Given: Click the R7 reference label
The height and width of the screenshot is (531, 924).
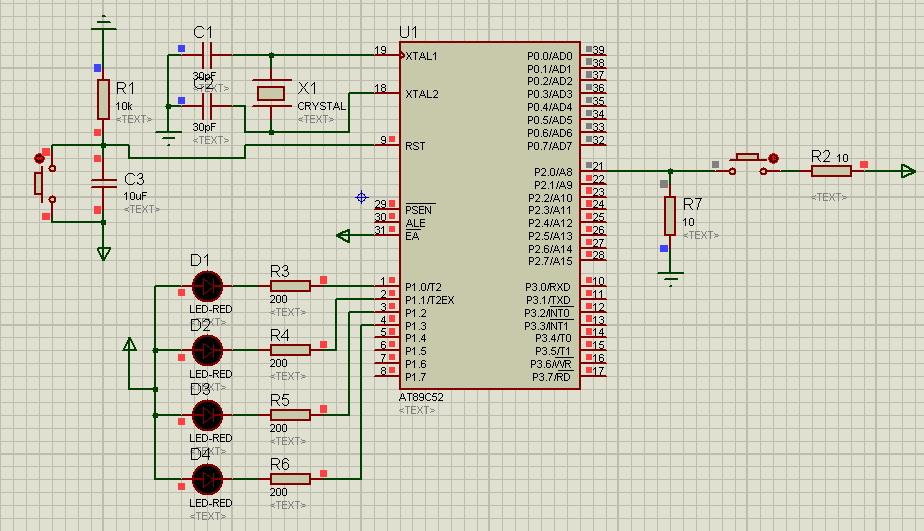Looking at the screenshot, I should click(692, 205).
